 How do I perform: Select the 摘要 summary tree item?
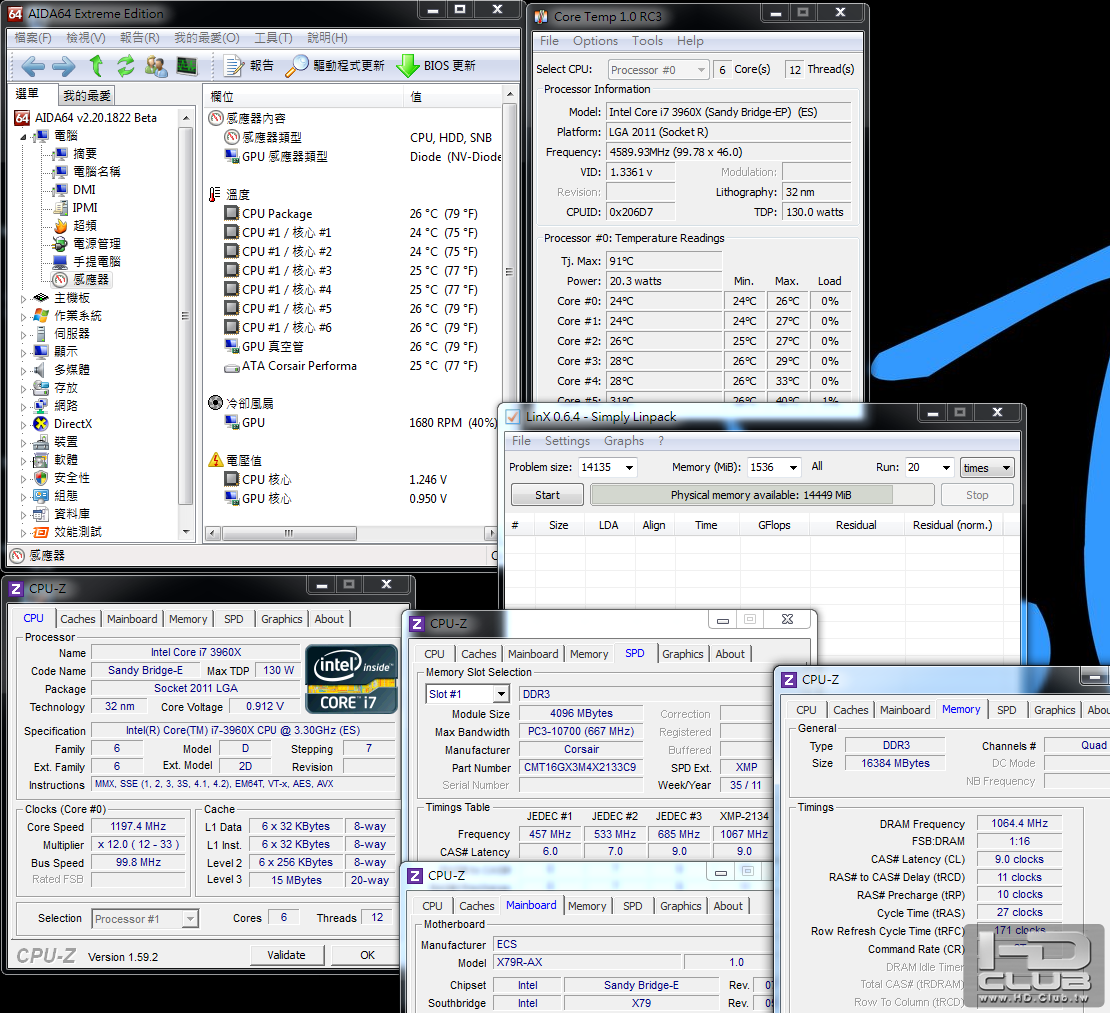click(84, 154)
